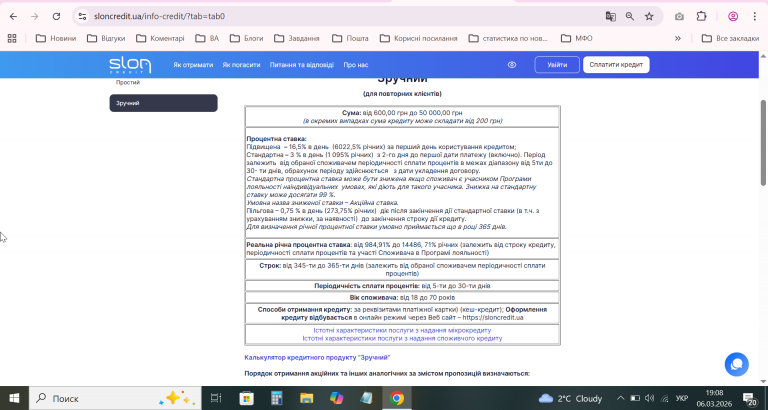
Task: Toggle the accessibility eye icon
Action: click(512, 65)
